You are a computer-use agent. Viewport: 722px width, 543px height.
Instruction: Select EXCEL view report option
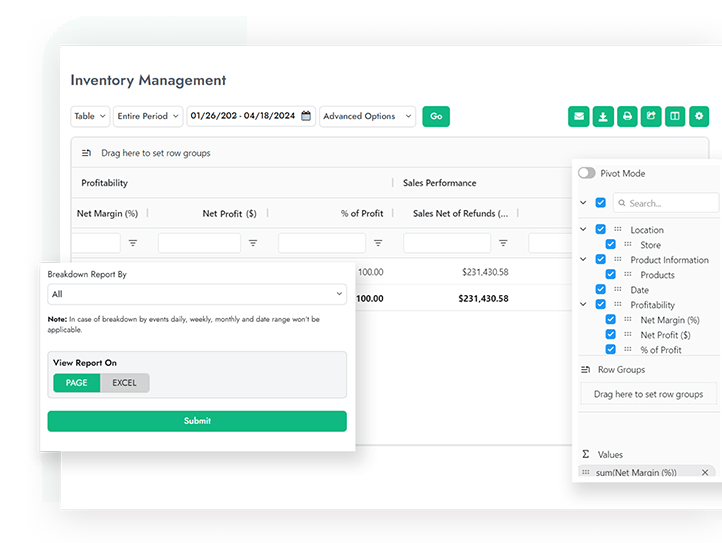(x=124, y=383)
